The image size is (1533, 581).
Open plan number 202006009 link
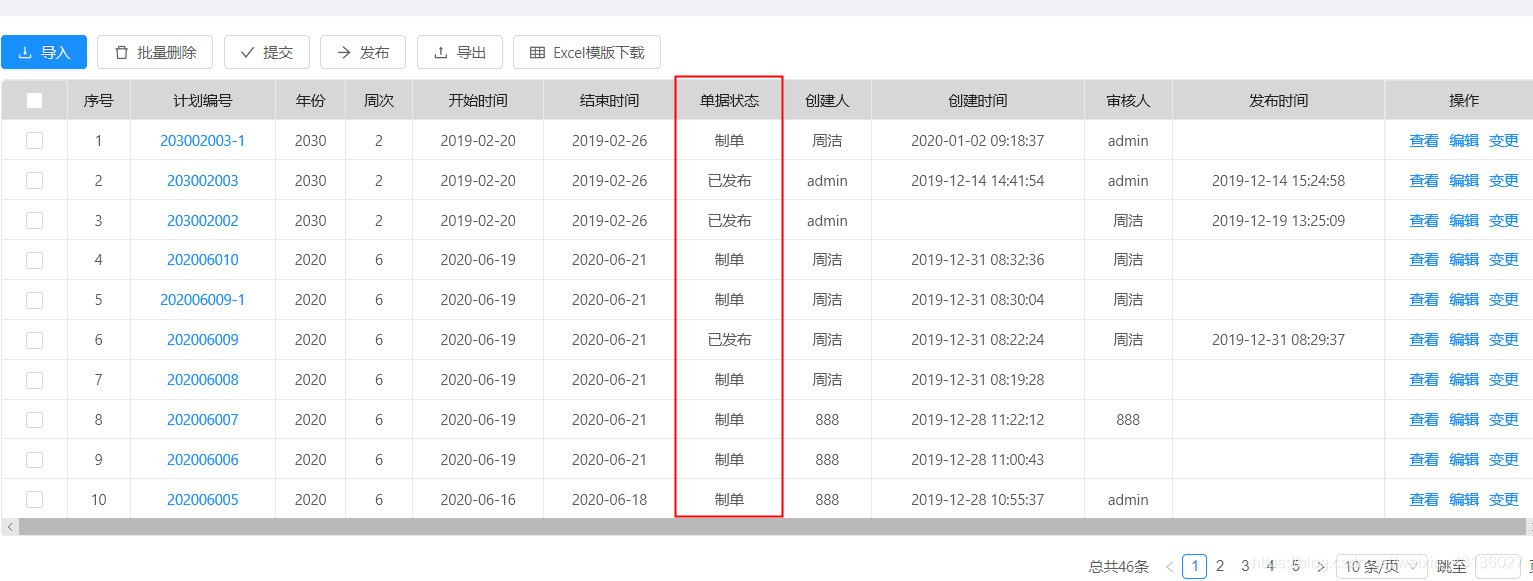(203, 340)
